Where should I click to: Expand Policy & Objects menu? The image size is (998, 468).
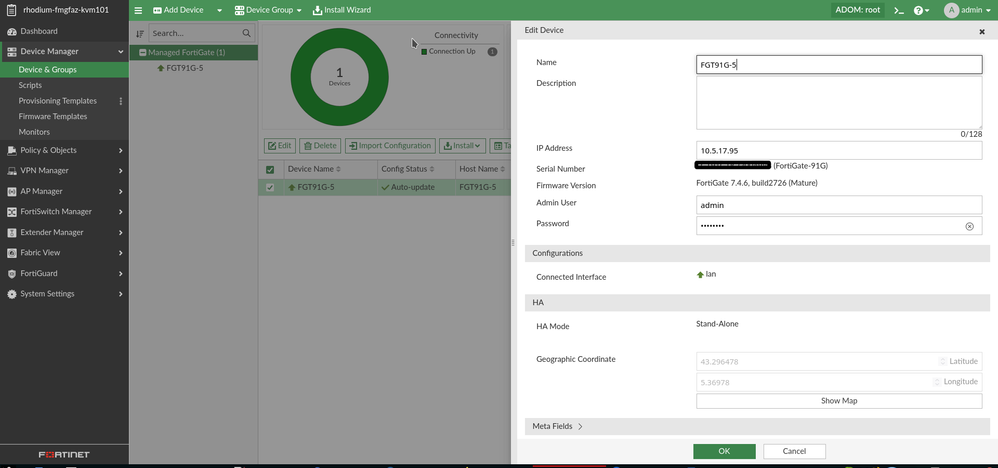[x=121, y=150]
